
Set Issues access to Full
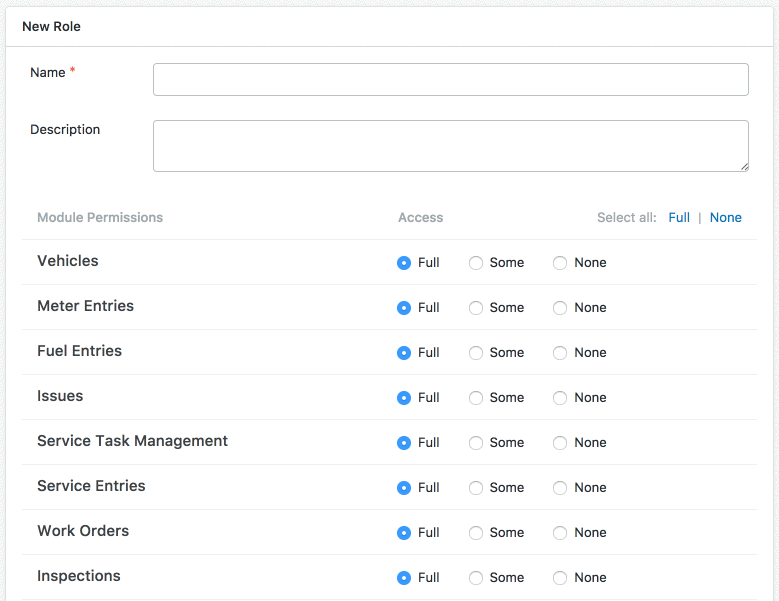click(404, 398)
